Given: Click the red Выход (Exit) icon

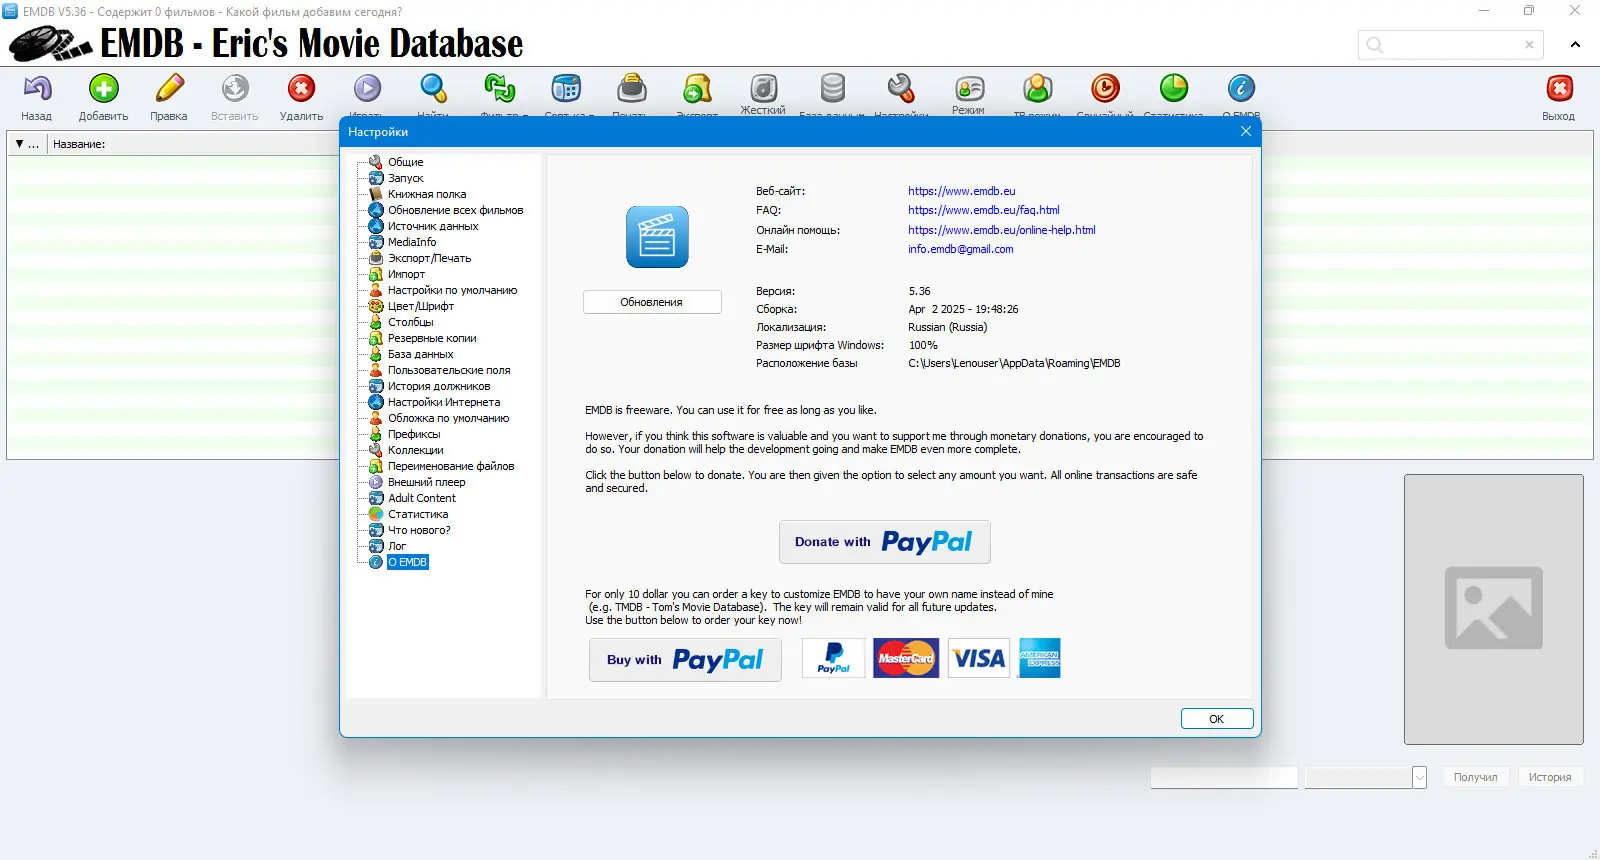Looking at the screenshot, I should point(1559,89).
